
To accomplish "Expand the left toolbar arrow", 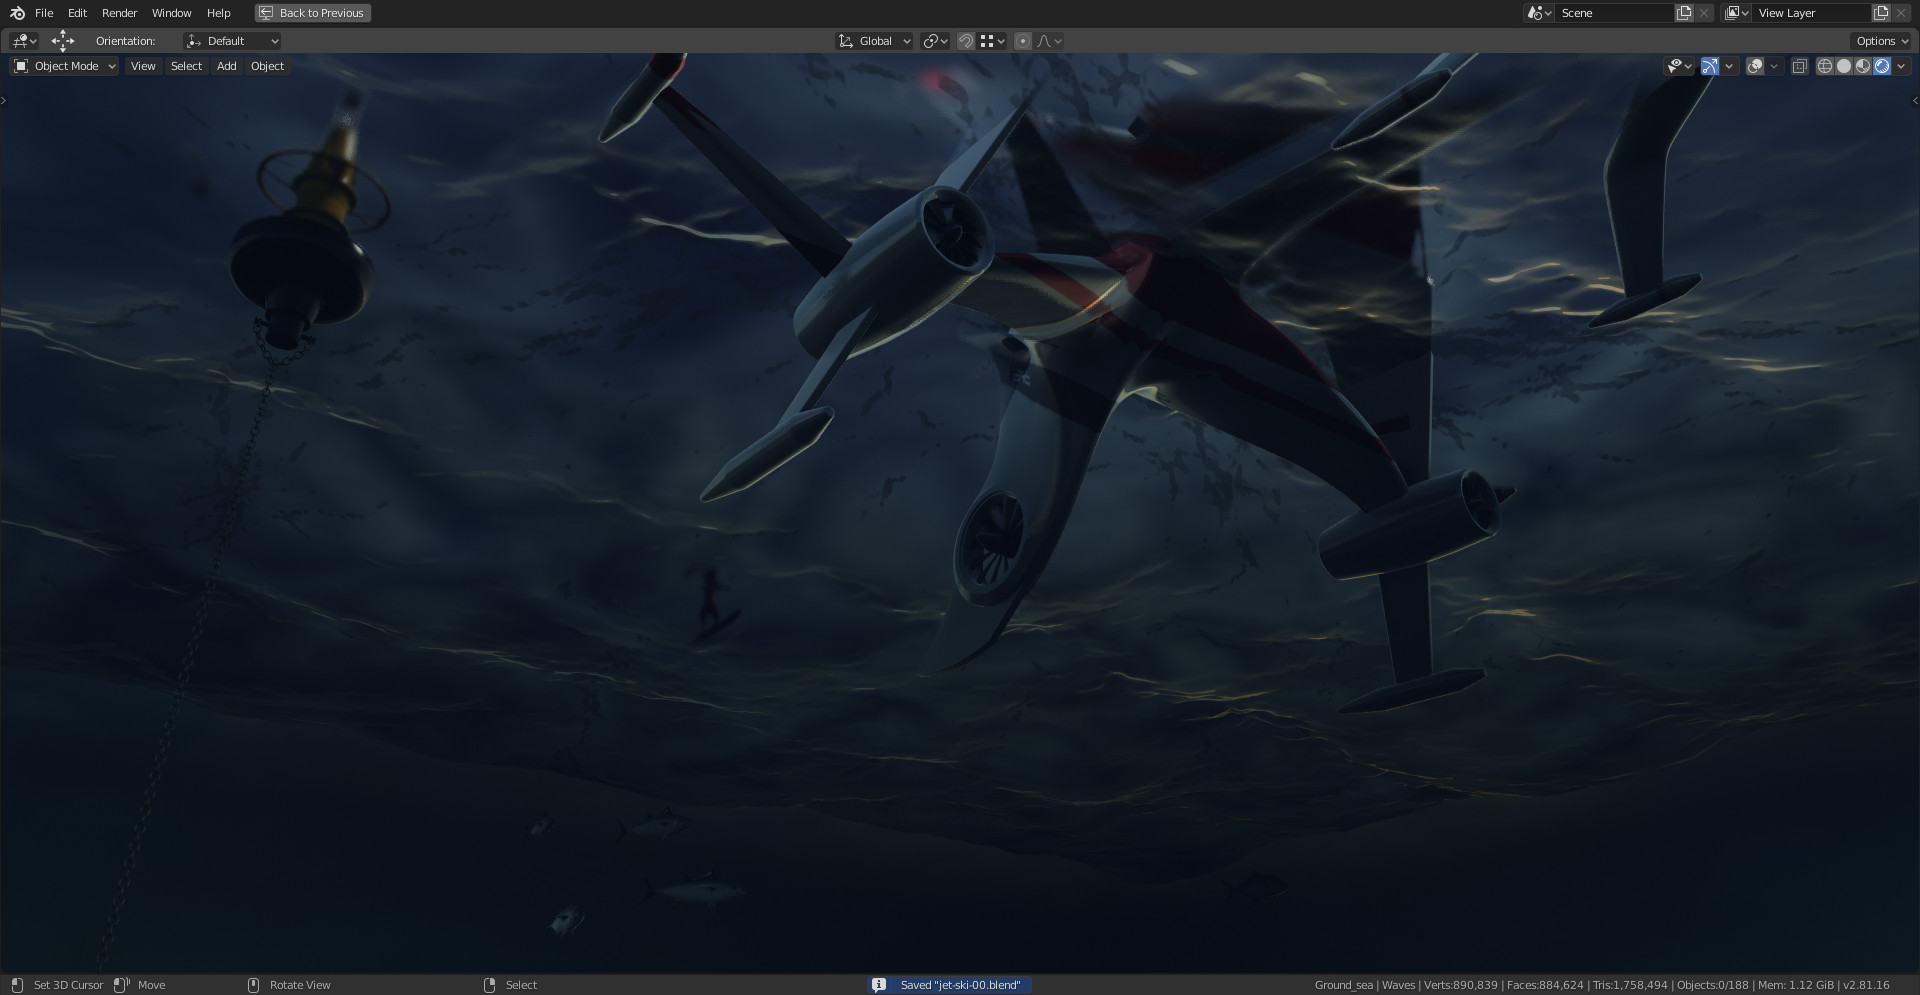I will point(4,100).
